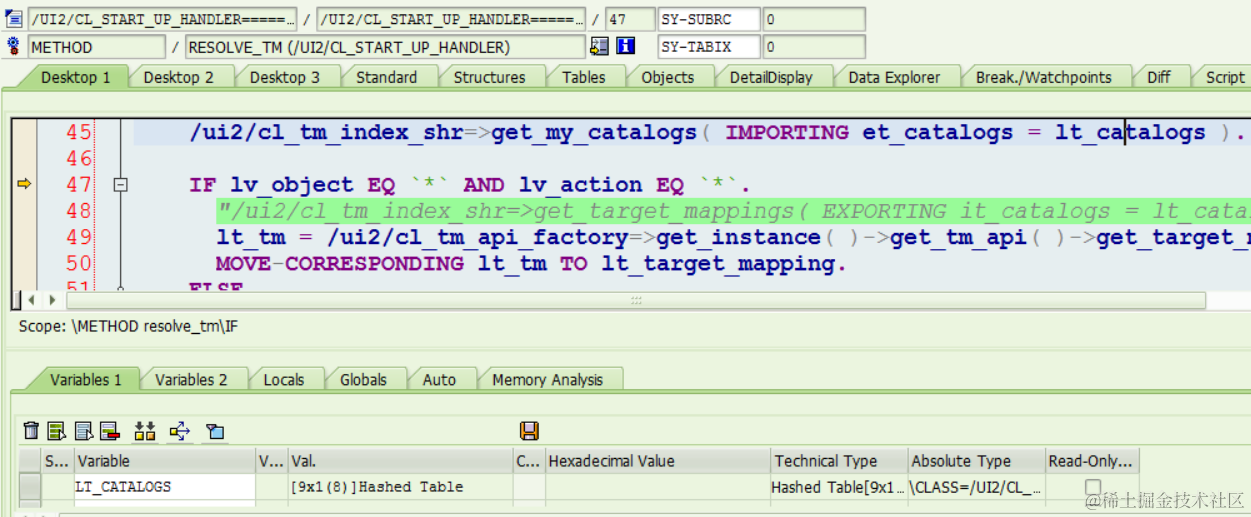Select the LT_CATALOGS row selector button
This screenshot has width=1251, height=517.
click(30, 487)
